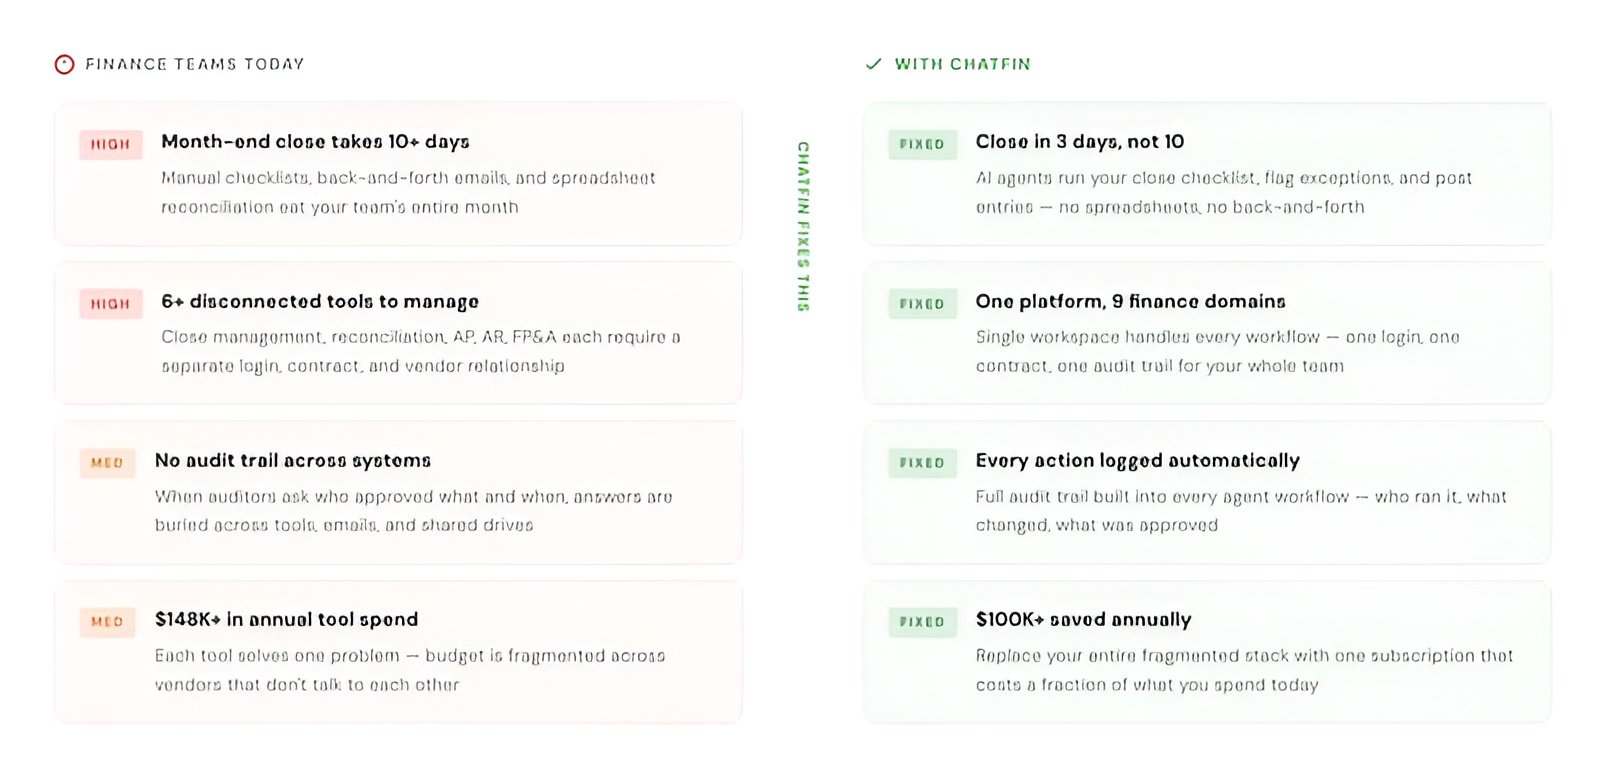
Task: Click the MED badge on No audit trail card
Action: (x=107, y=463)
